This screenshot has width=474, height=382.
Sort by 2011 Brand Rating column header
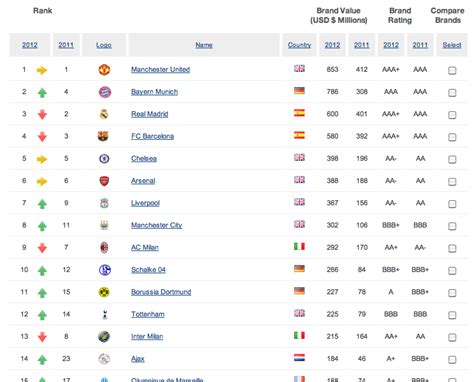(420, 45)
